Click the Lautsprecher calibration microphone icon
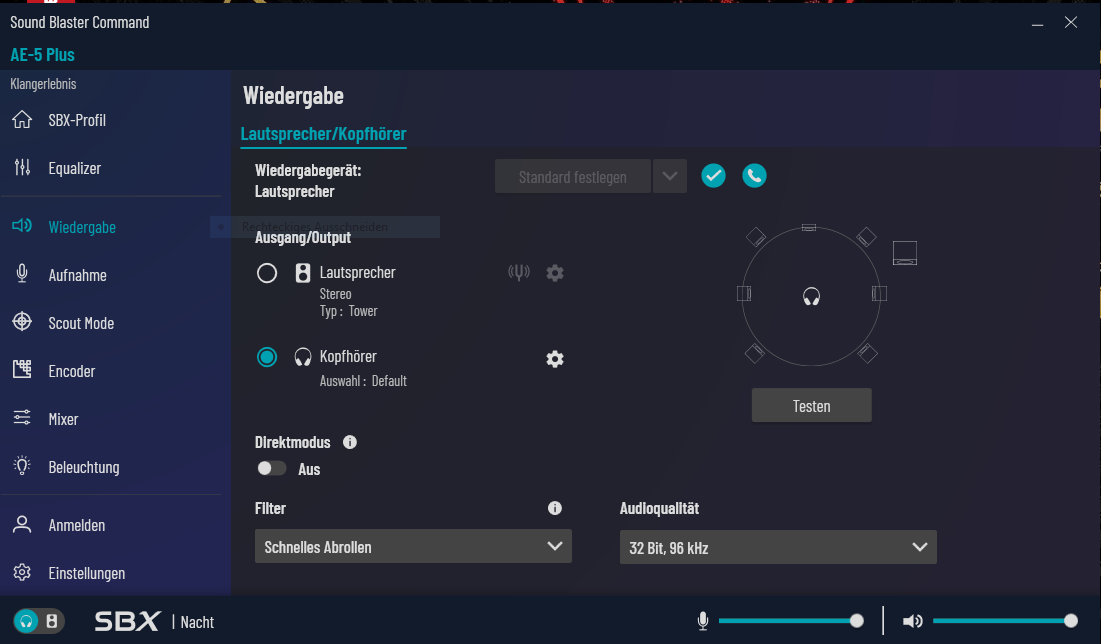Screen dimensions: 1101x644 pos(519,272)
